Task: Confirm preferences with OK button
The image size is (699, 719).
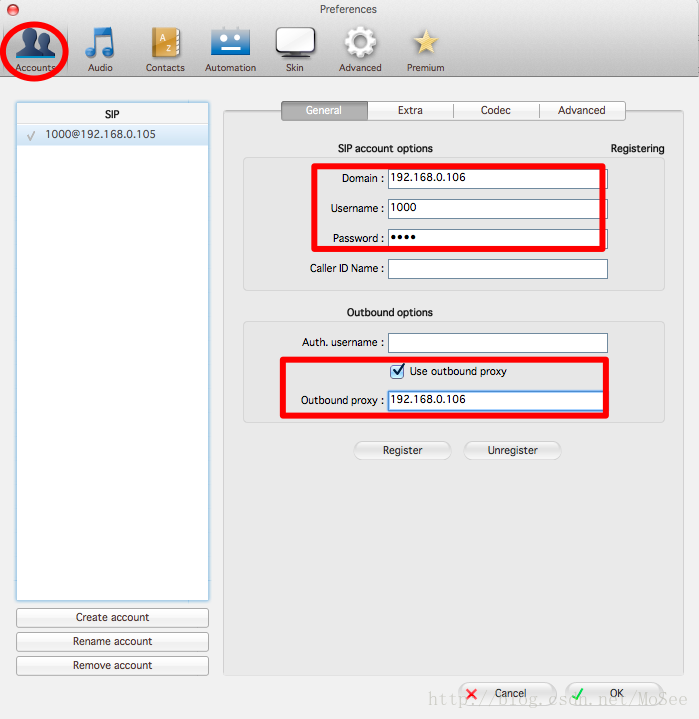Action: point(614,693)
